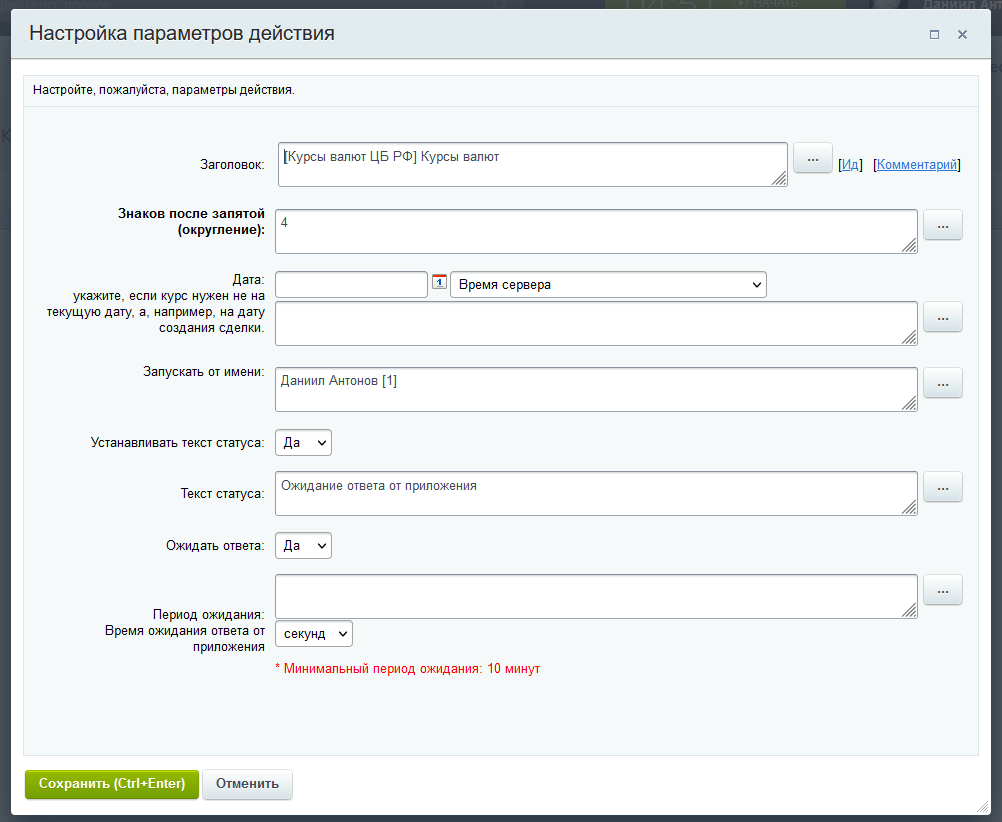Screen dimensions: 1002x822
Task: Open value picker for Знаков после запятой
Action: coord(942,225)
